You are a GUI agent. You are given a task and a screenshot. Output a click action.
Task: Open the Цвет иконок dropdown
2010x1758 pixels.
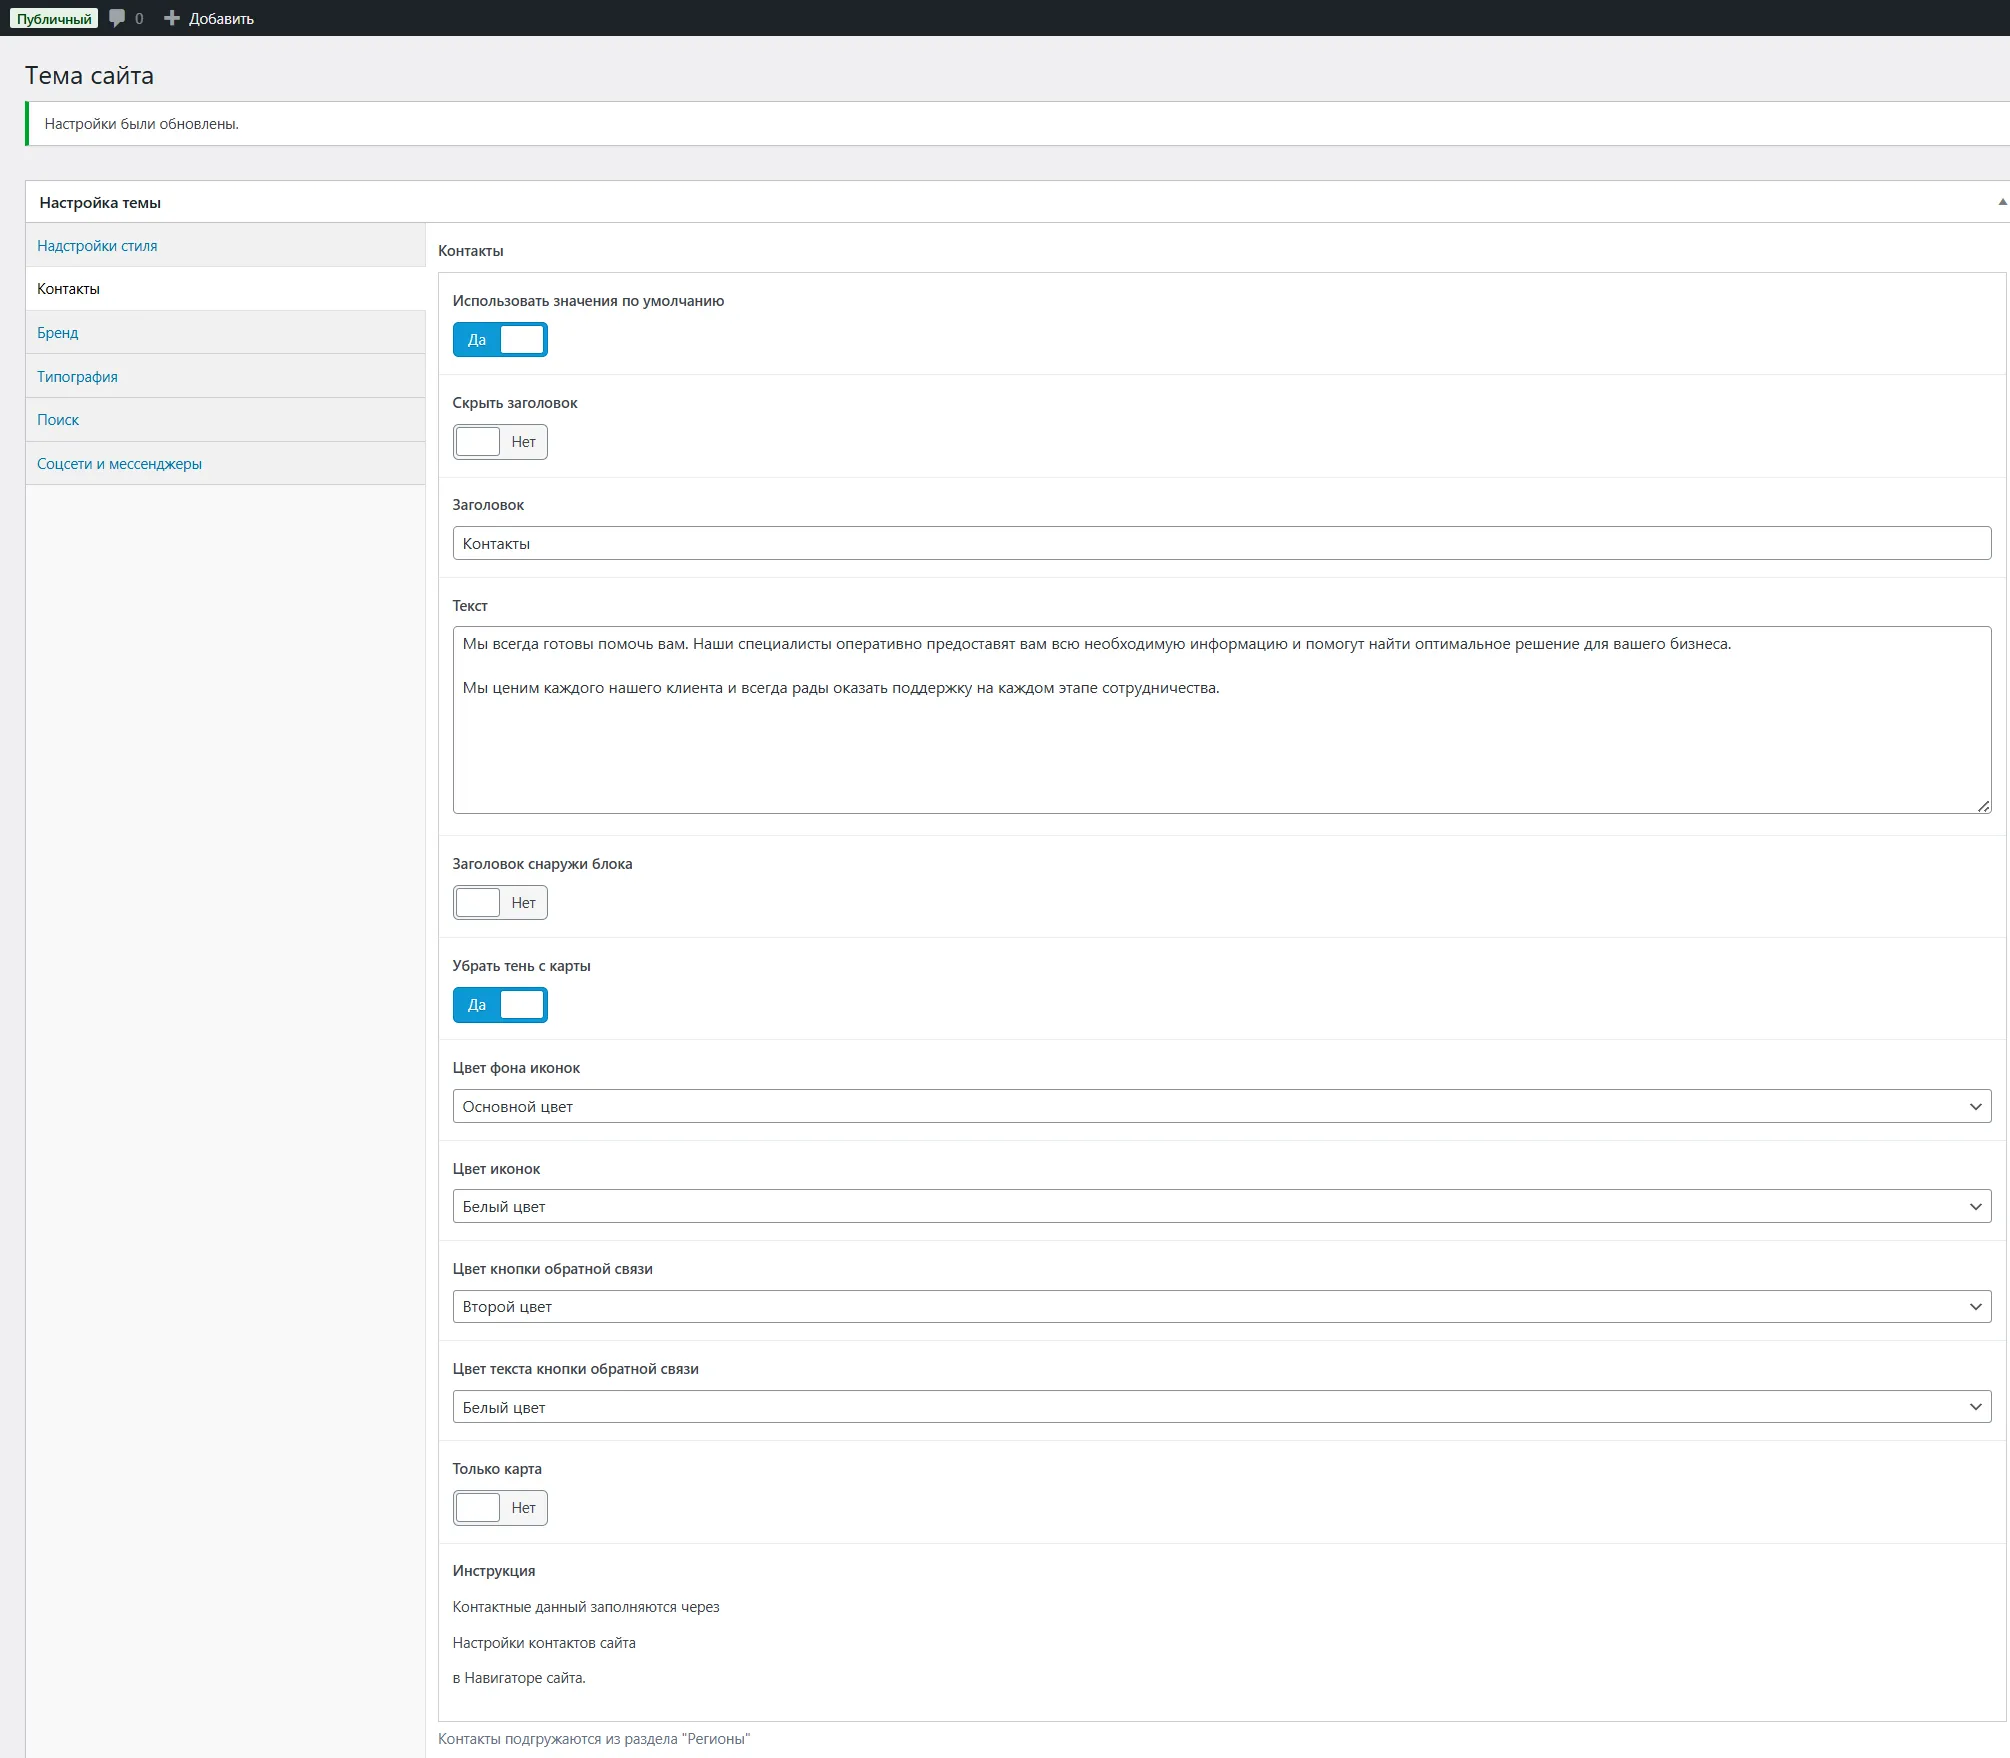click(x=1221, y=1207)
